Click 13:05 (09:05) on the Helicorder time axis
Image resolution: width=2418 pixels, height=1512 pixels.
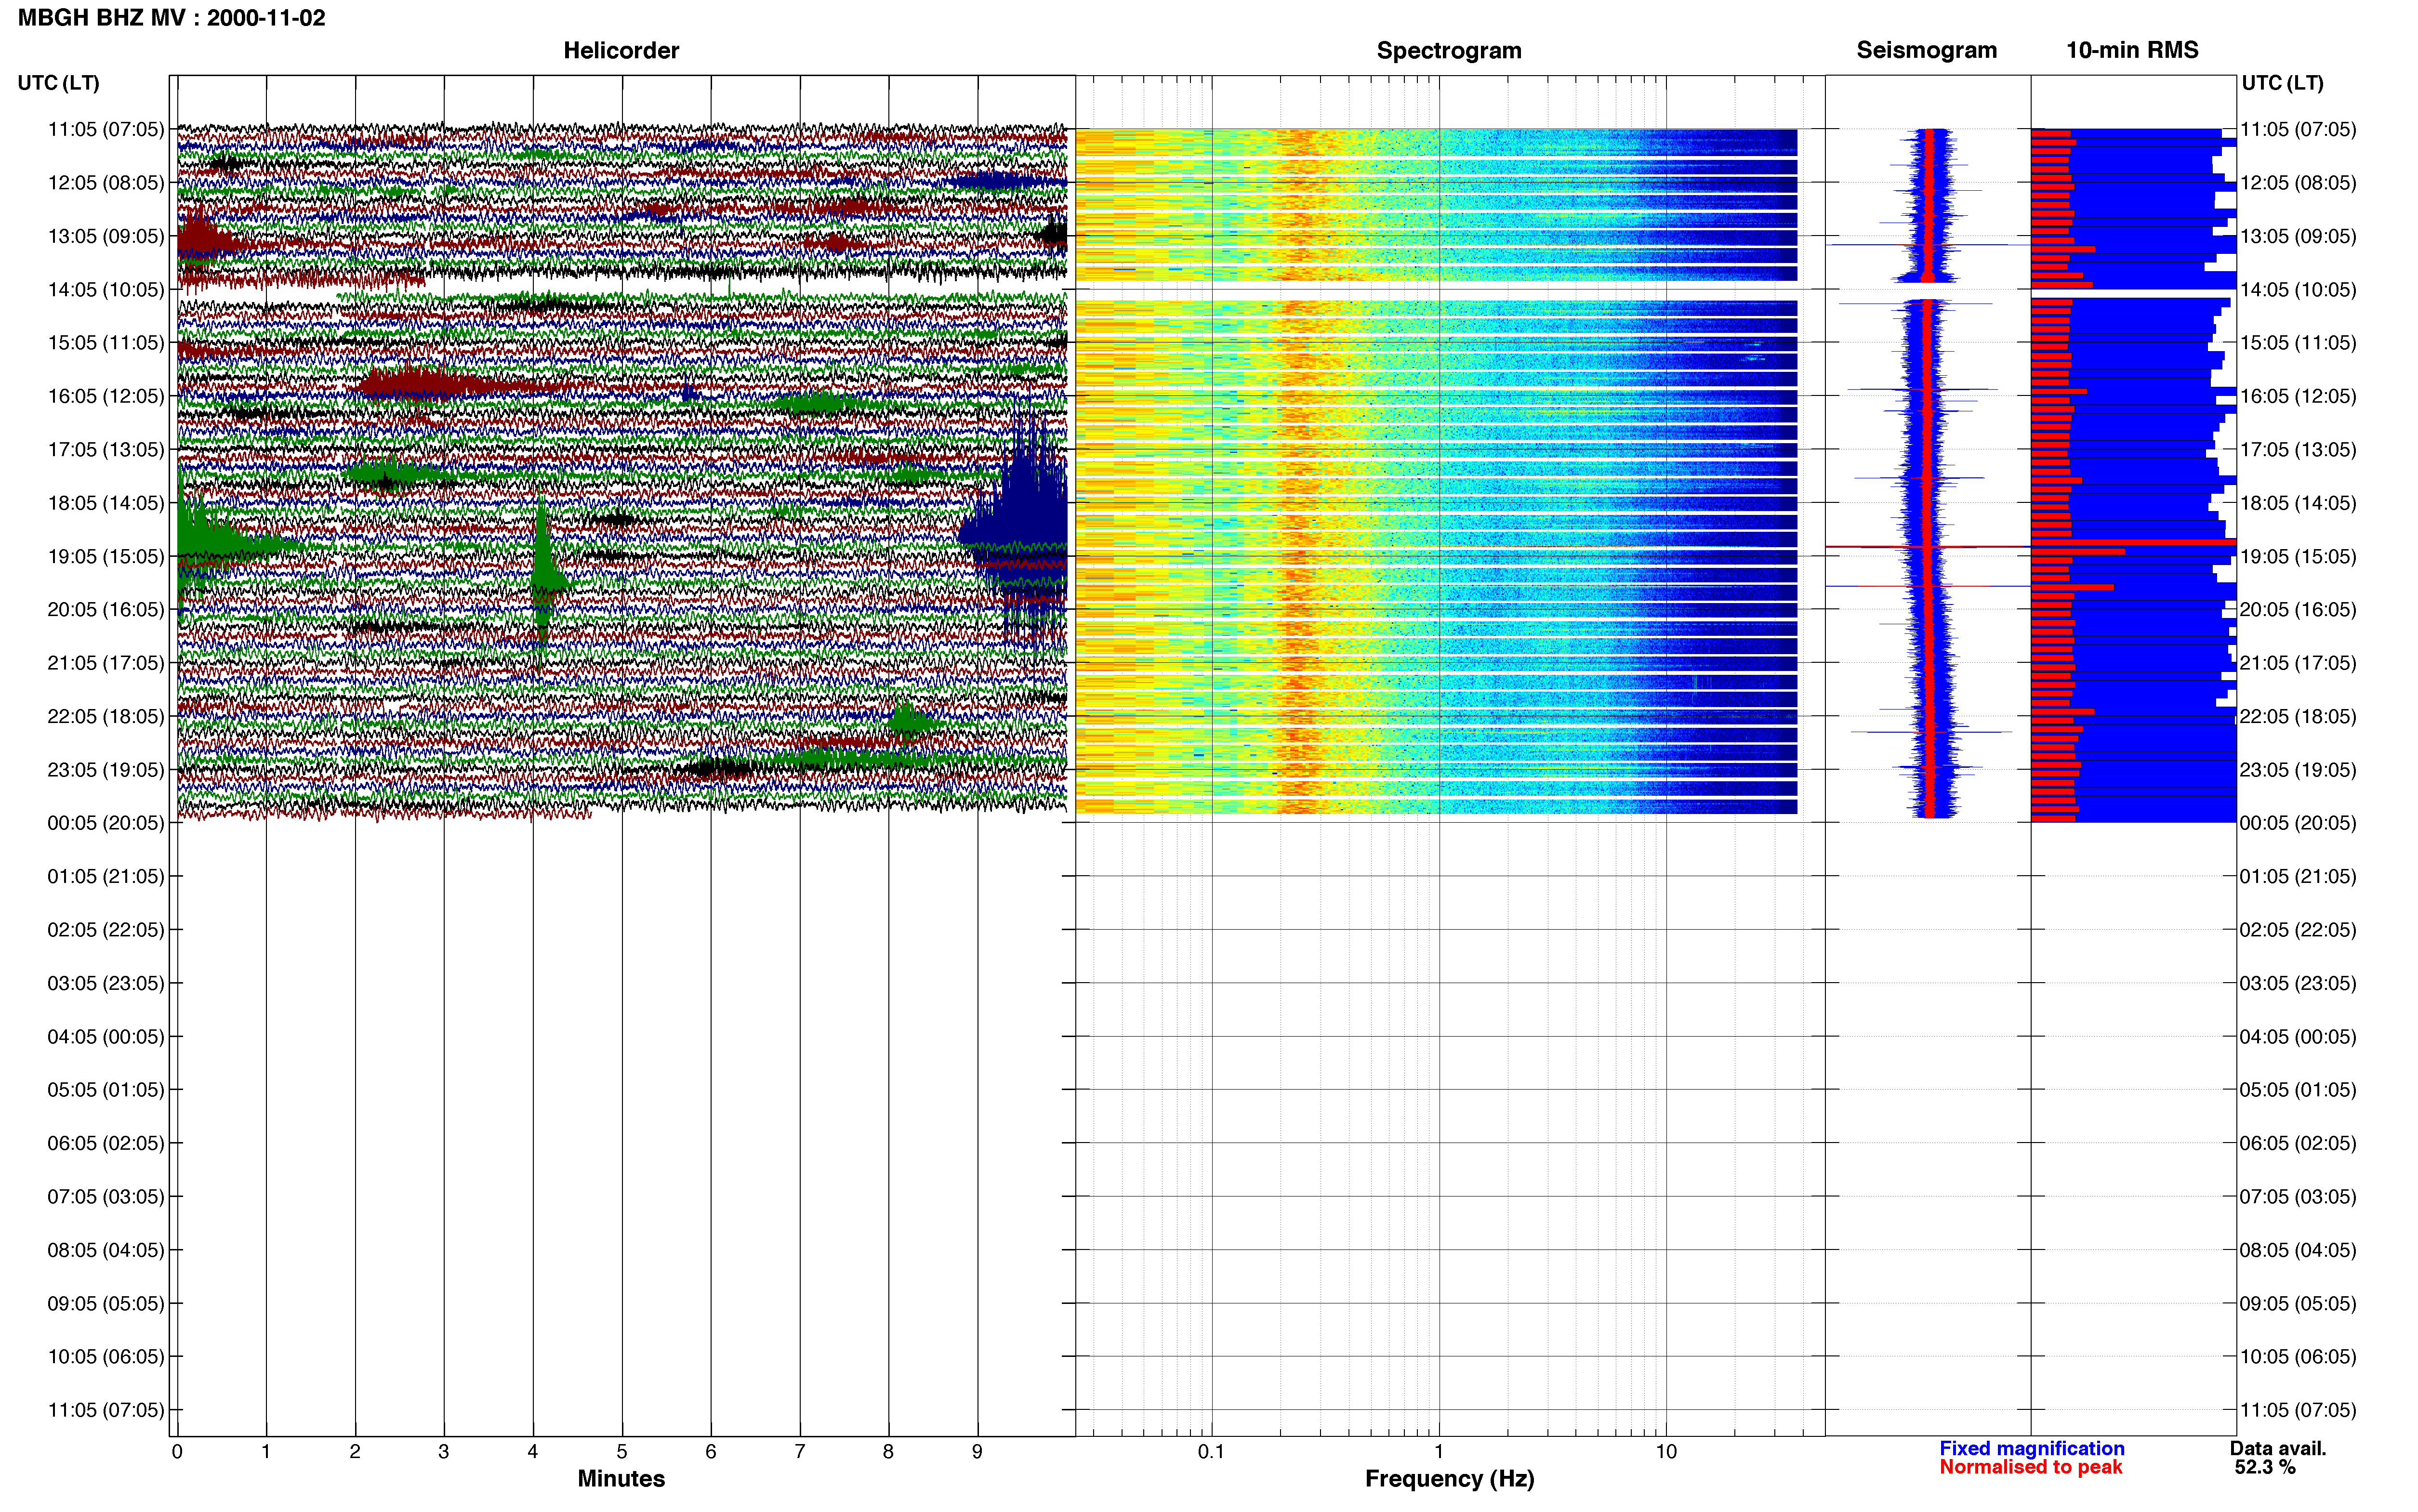pyautogui.click(x=106, y=236)
